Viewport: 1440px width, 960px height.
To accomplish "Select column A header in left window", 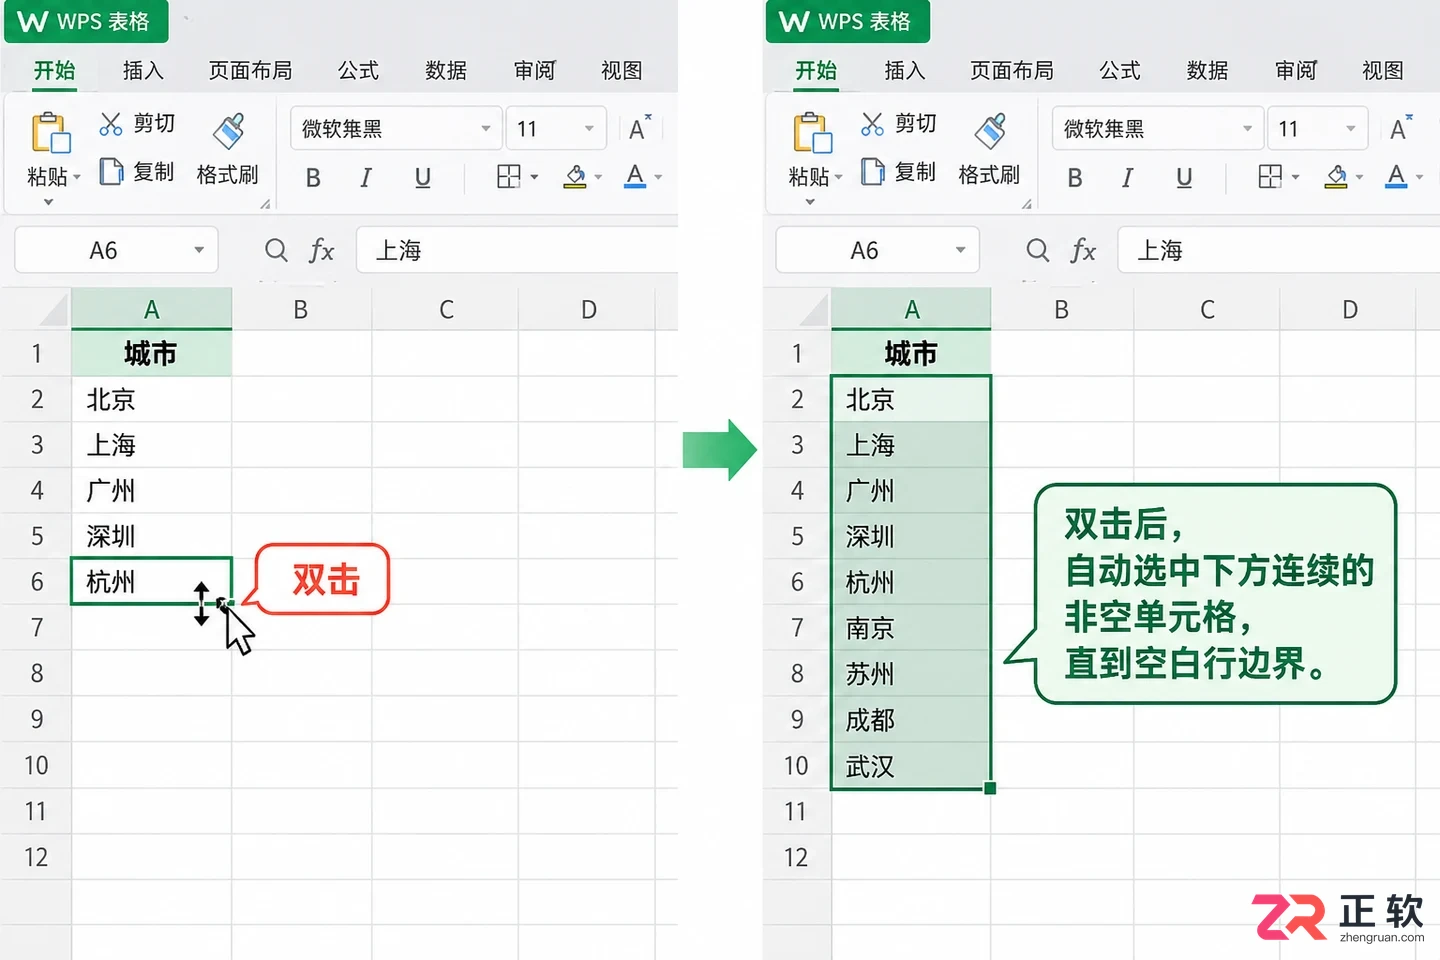I will 151,309.
